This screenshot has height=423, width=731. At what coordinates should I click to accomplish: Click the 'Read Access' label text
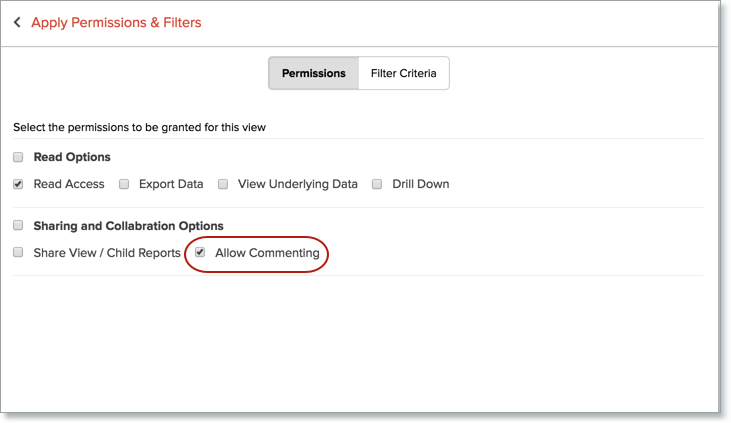coord(69,184)
